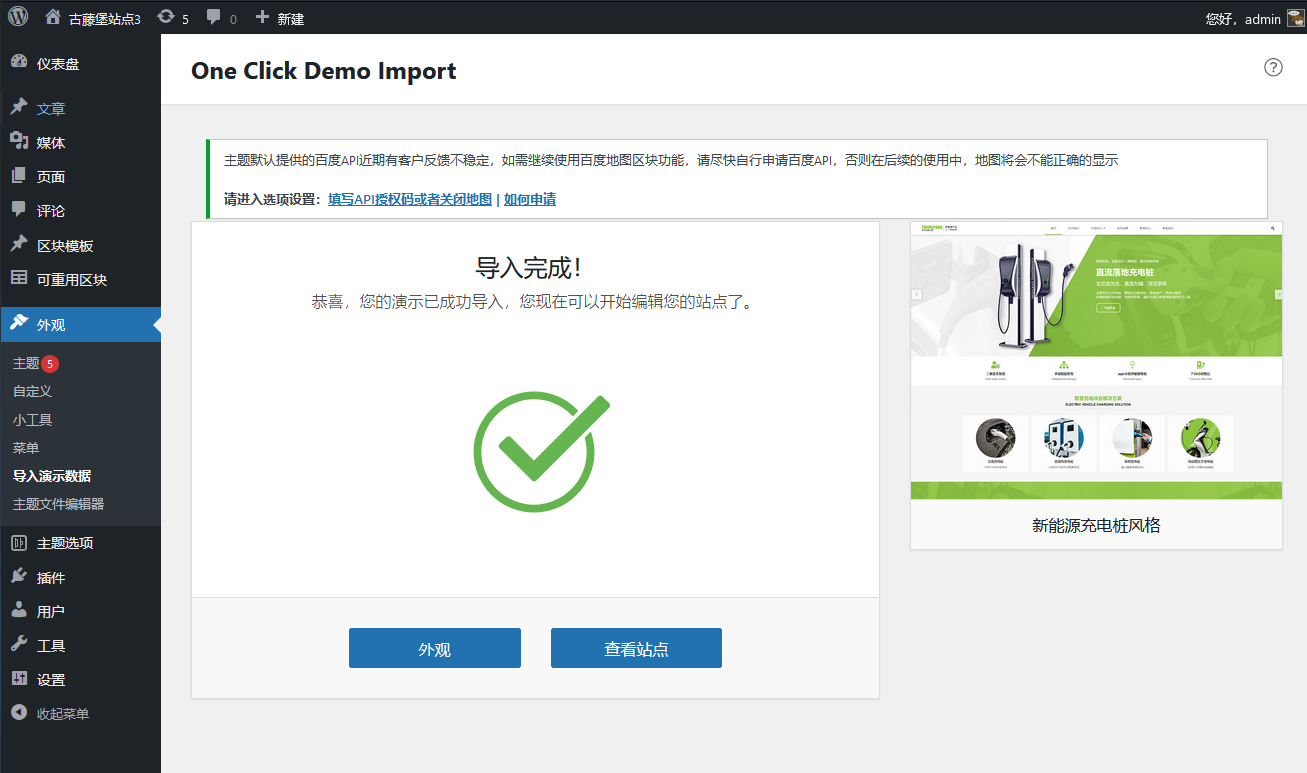1307x773 pixels.
Task: Click the WordPress logo icon
Action: [18, 17]
